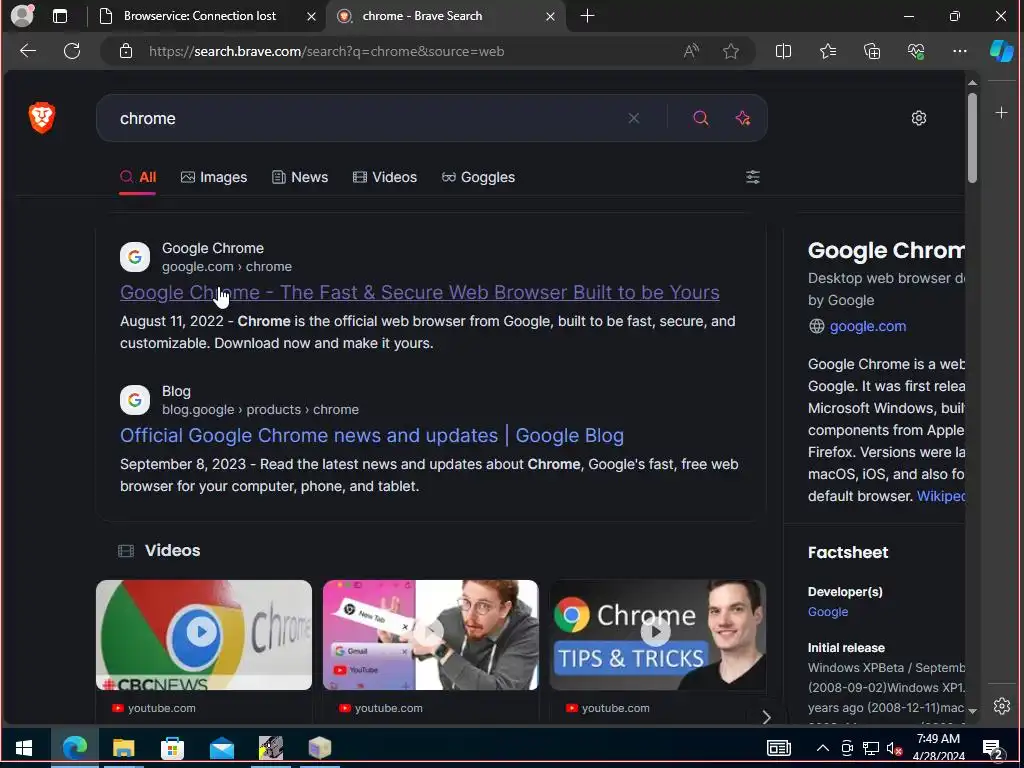Open the Windows Start menu
The width and height of the screenshot is (1024, 768).
[x=24, y=748]
